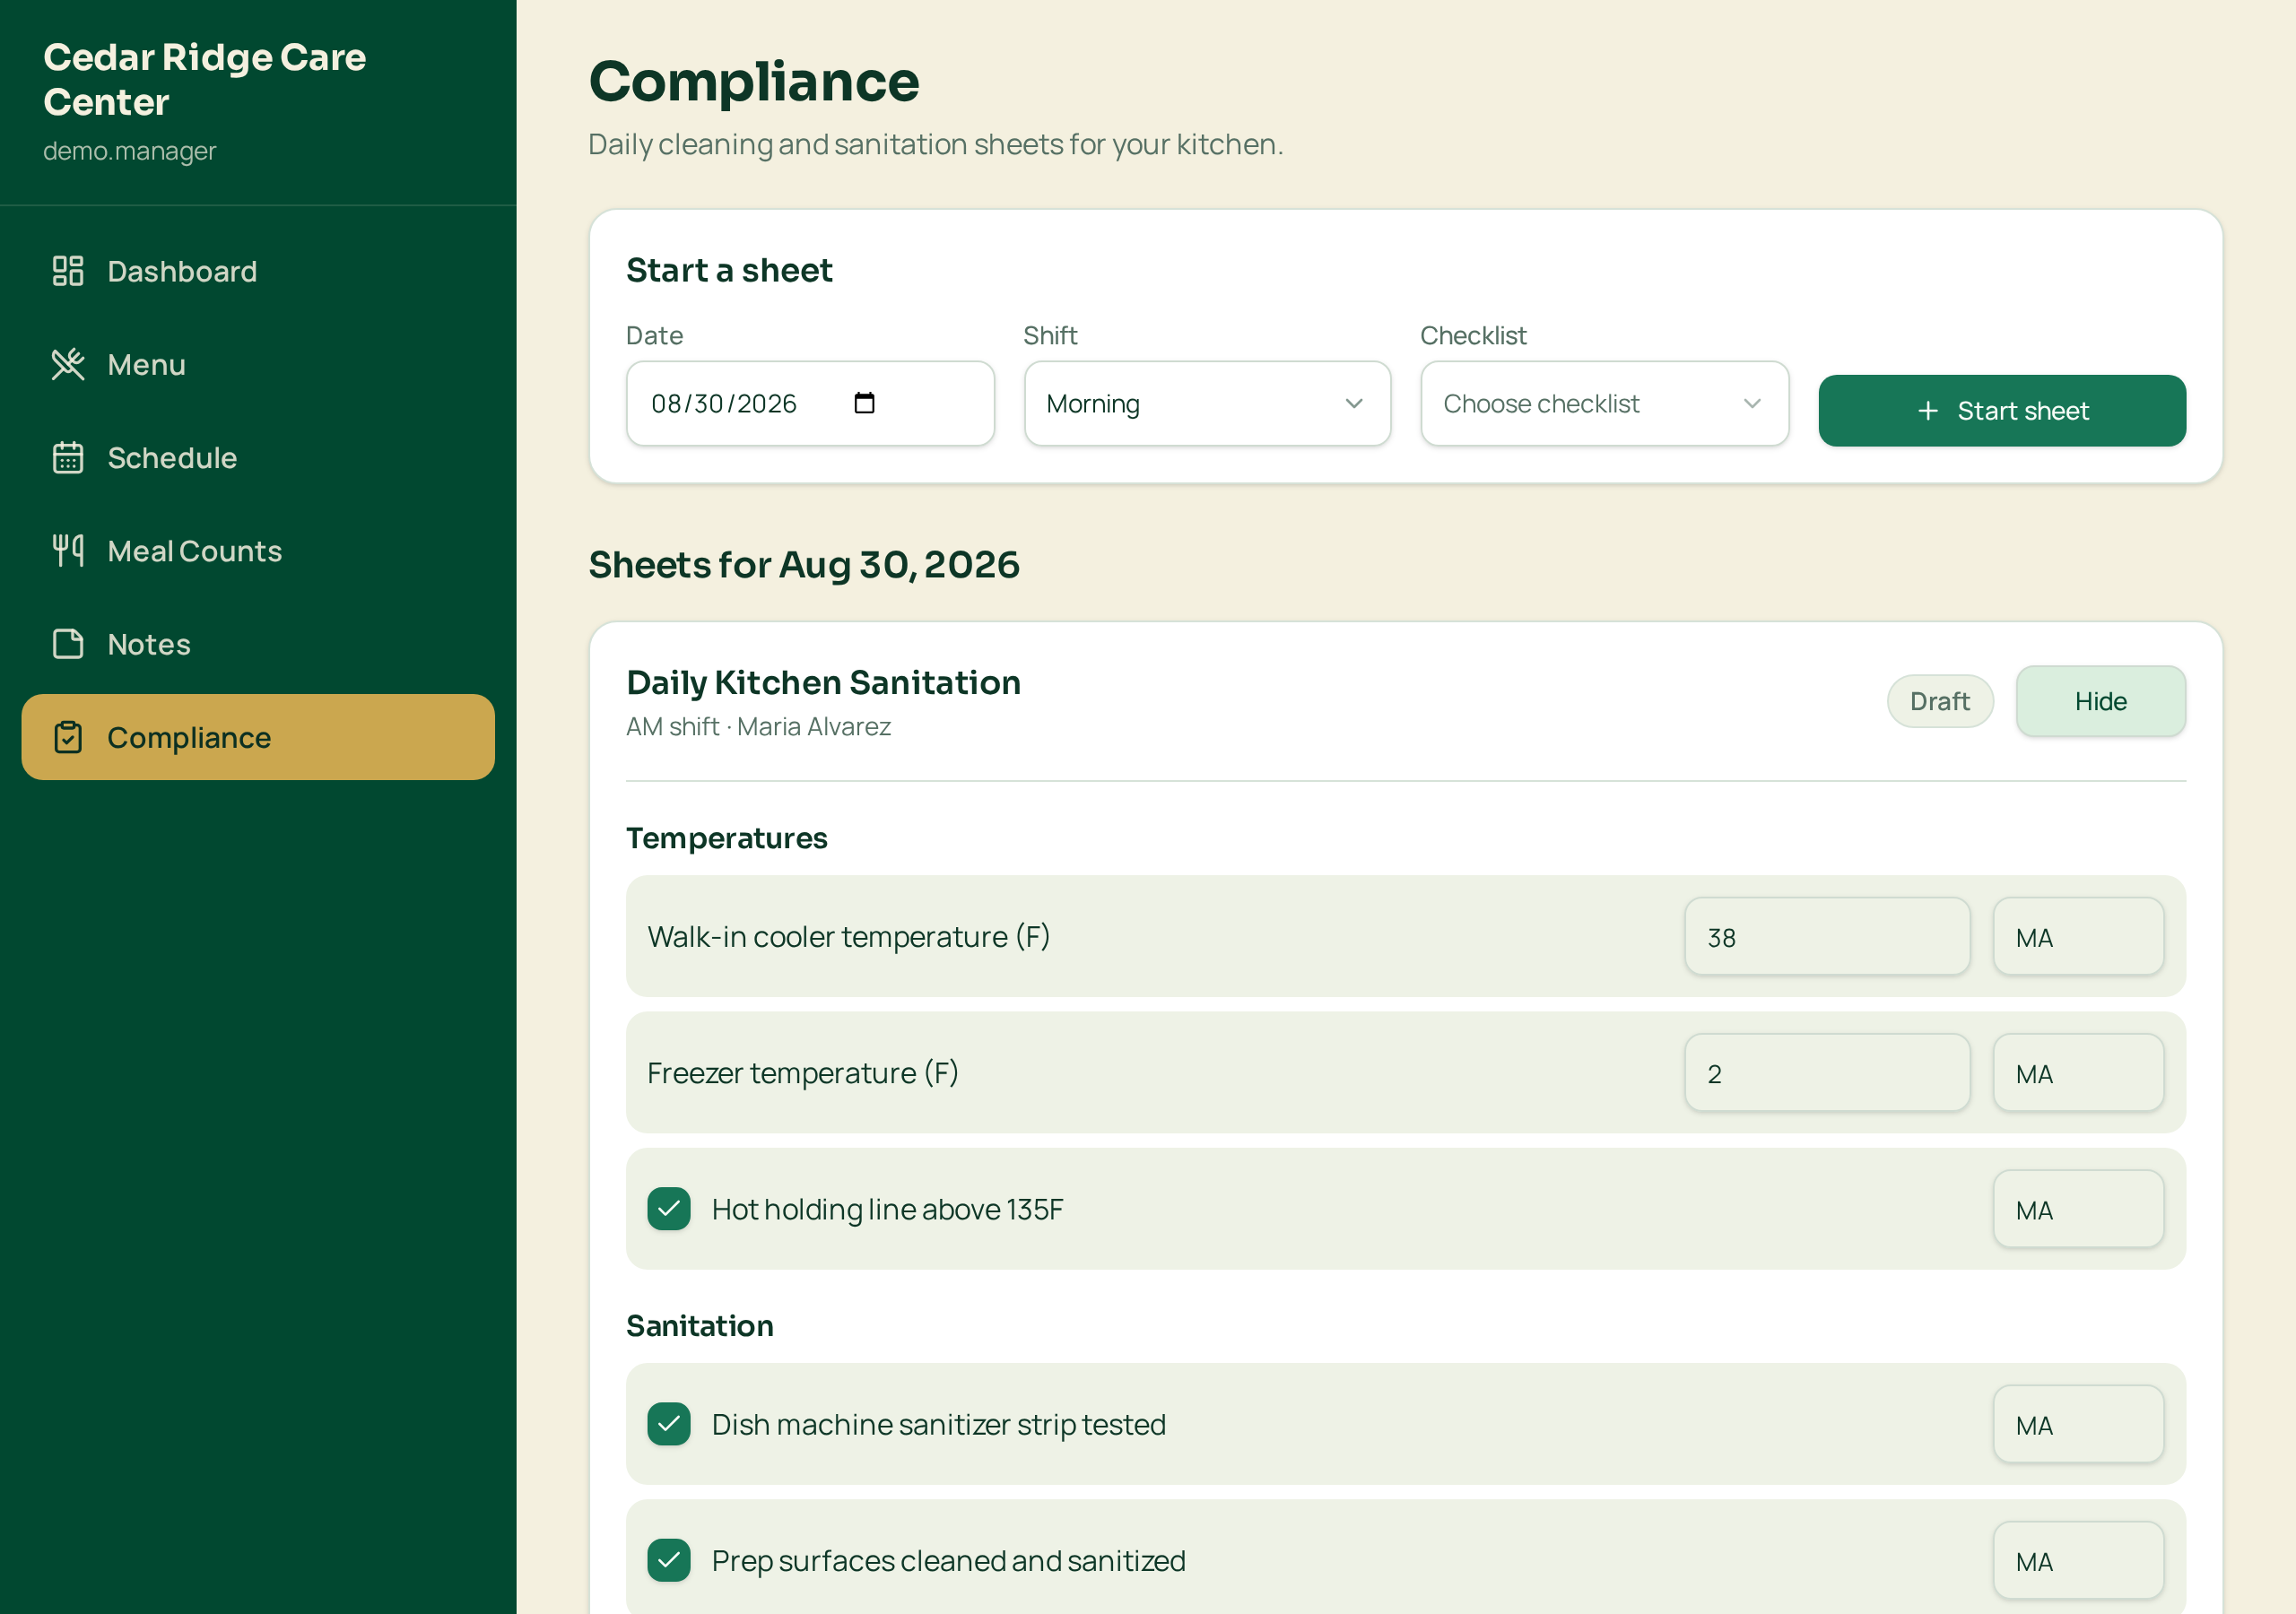Open the Shift dropdown showing Morning

coord(1207,403)
